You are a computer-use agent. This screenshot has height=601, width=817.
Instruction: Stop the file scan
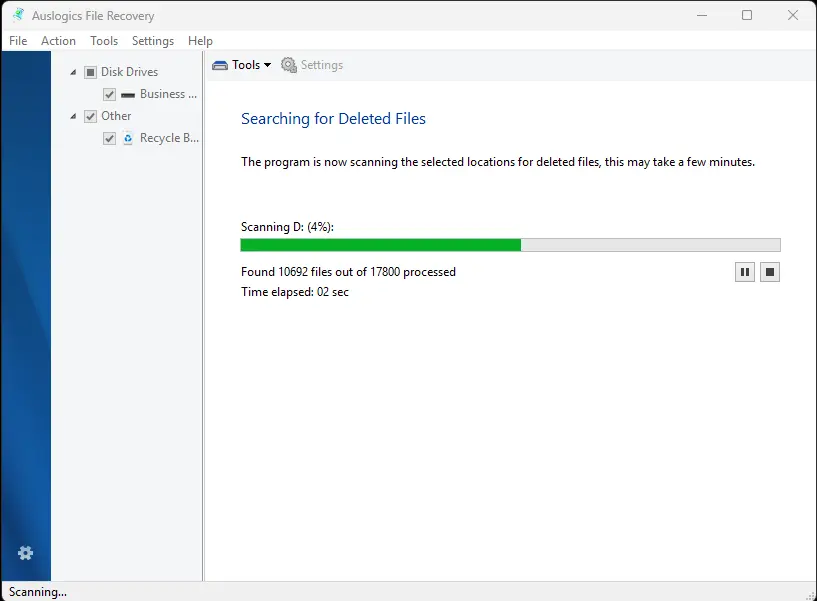(x=770, y=272)
